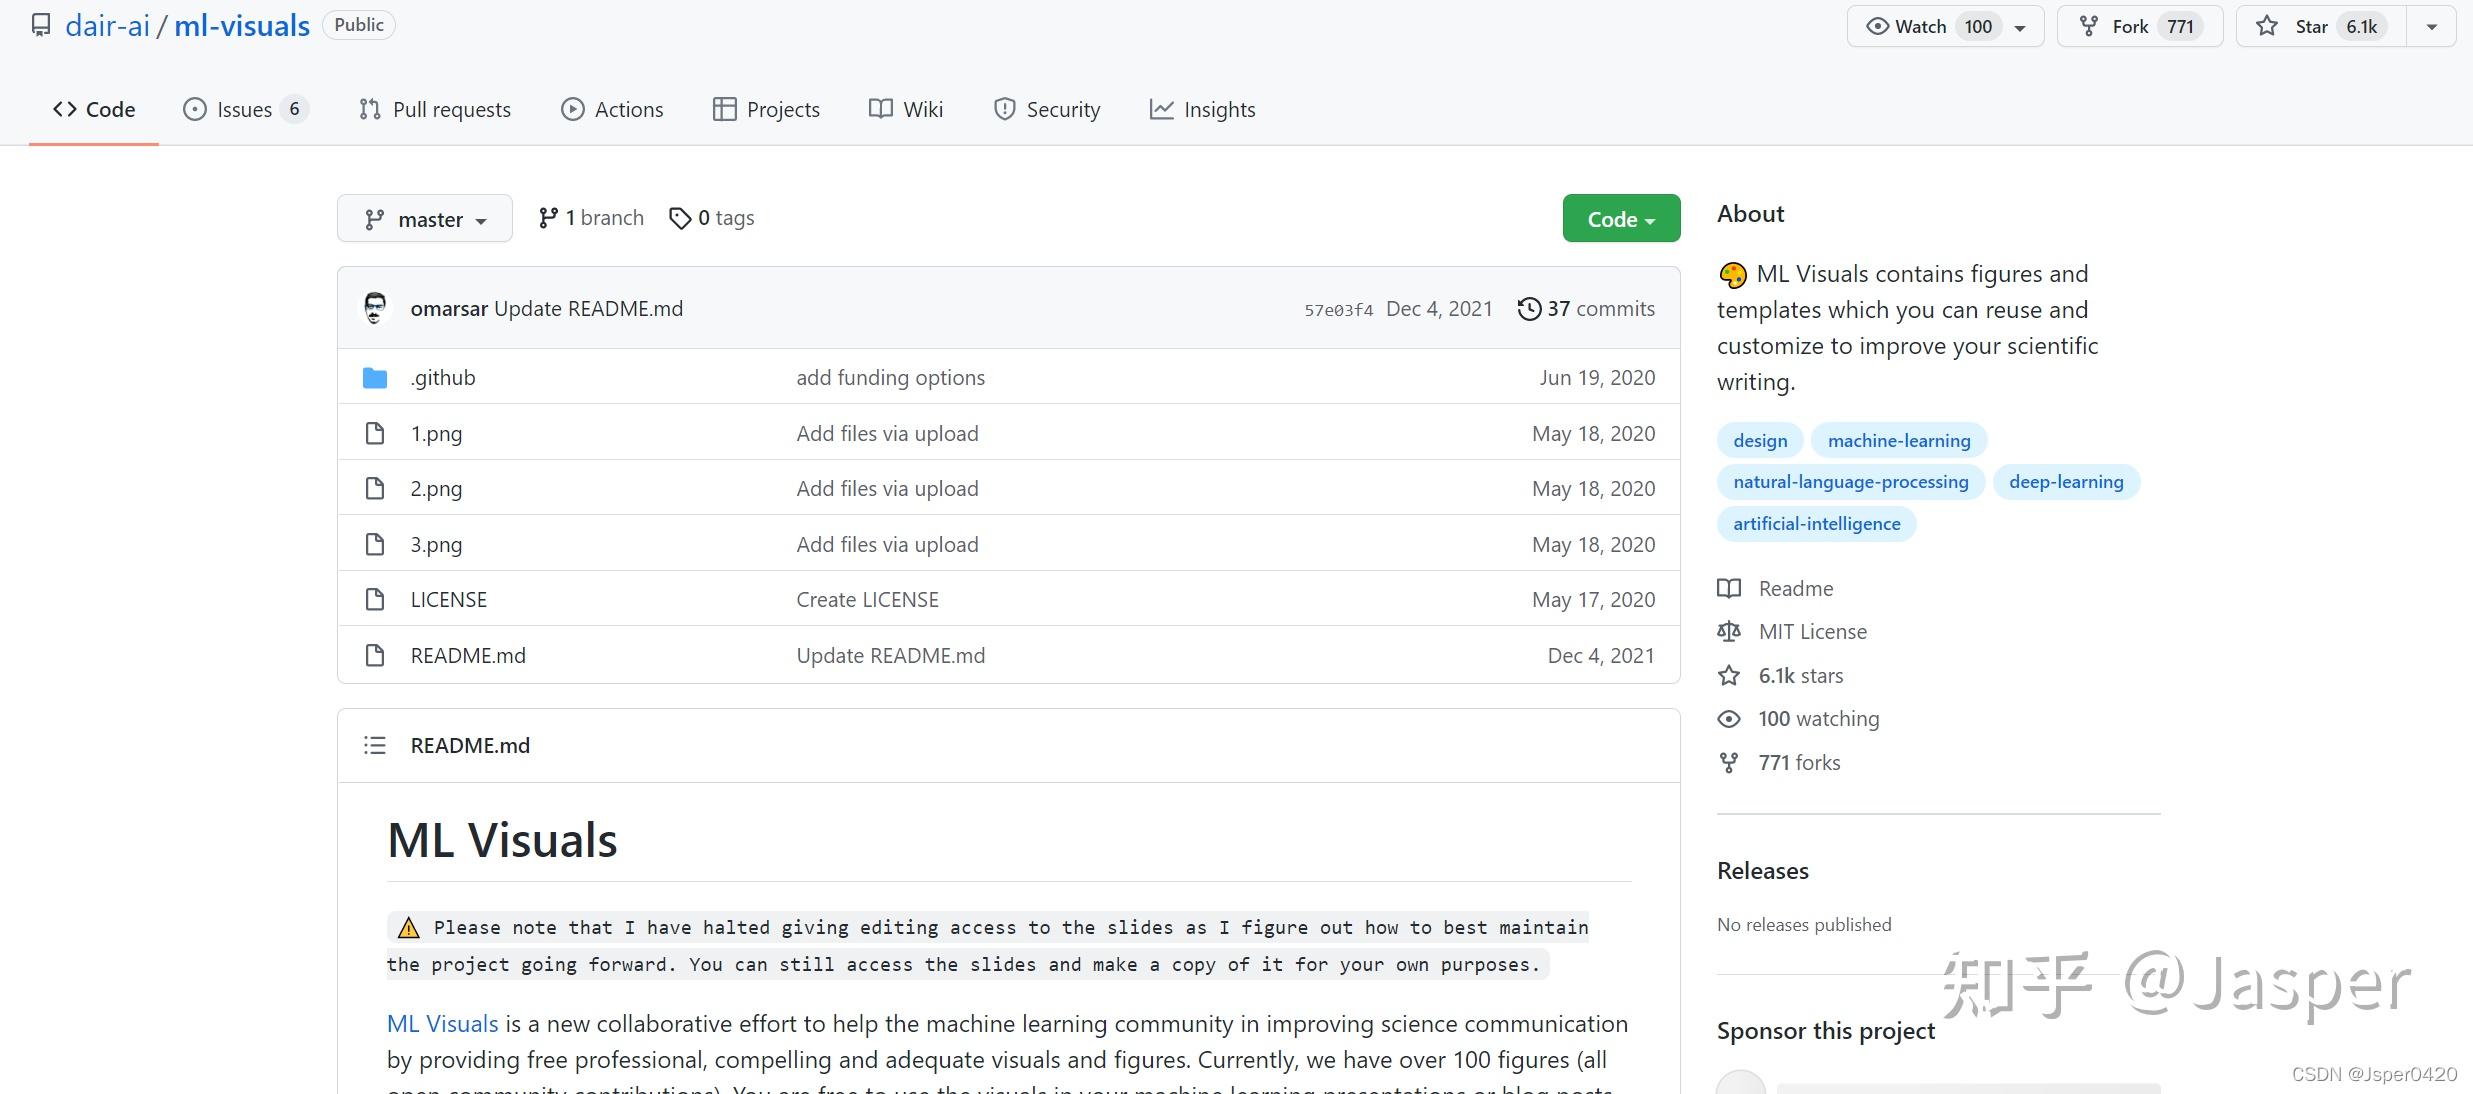Click the README table of contents icon
Screen dimensions: 2473x1094
click(375, 745)
